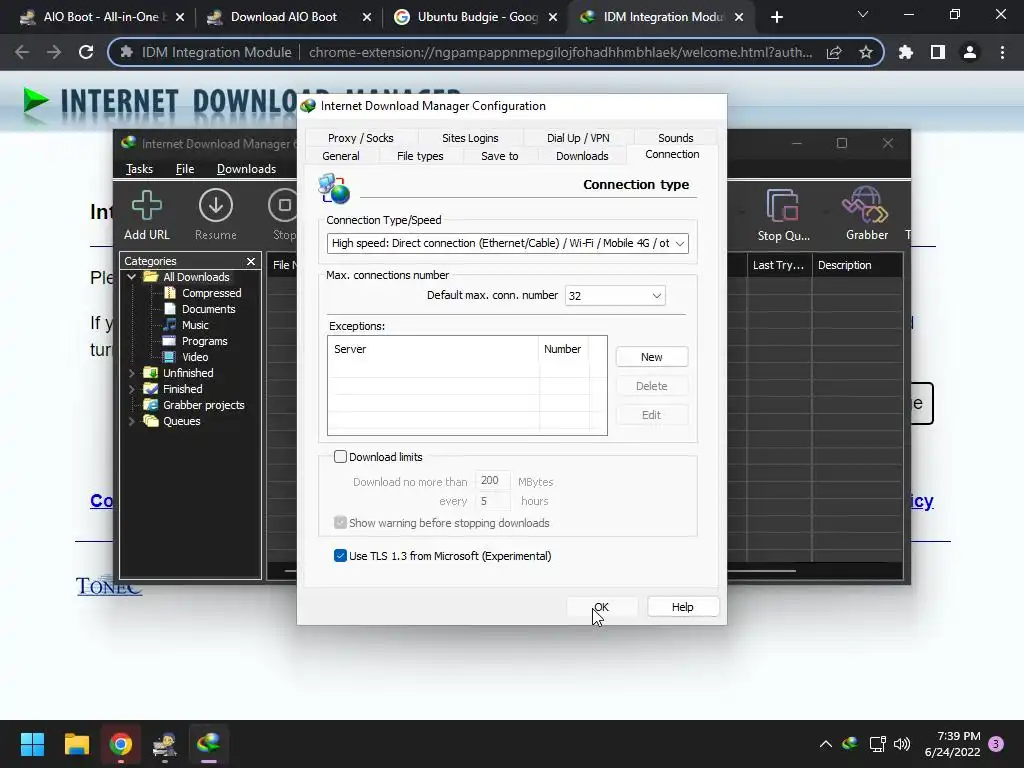1024x768 pixels.
Task: Switch to Ubuntu Budgie Google tab
Action: (x=475, y=17)
